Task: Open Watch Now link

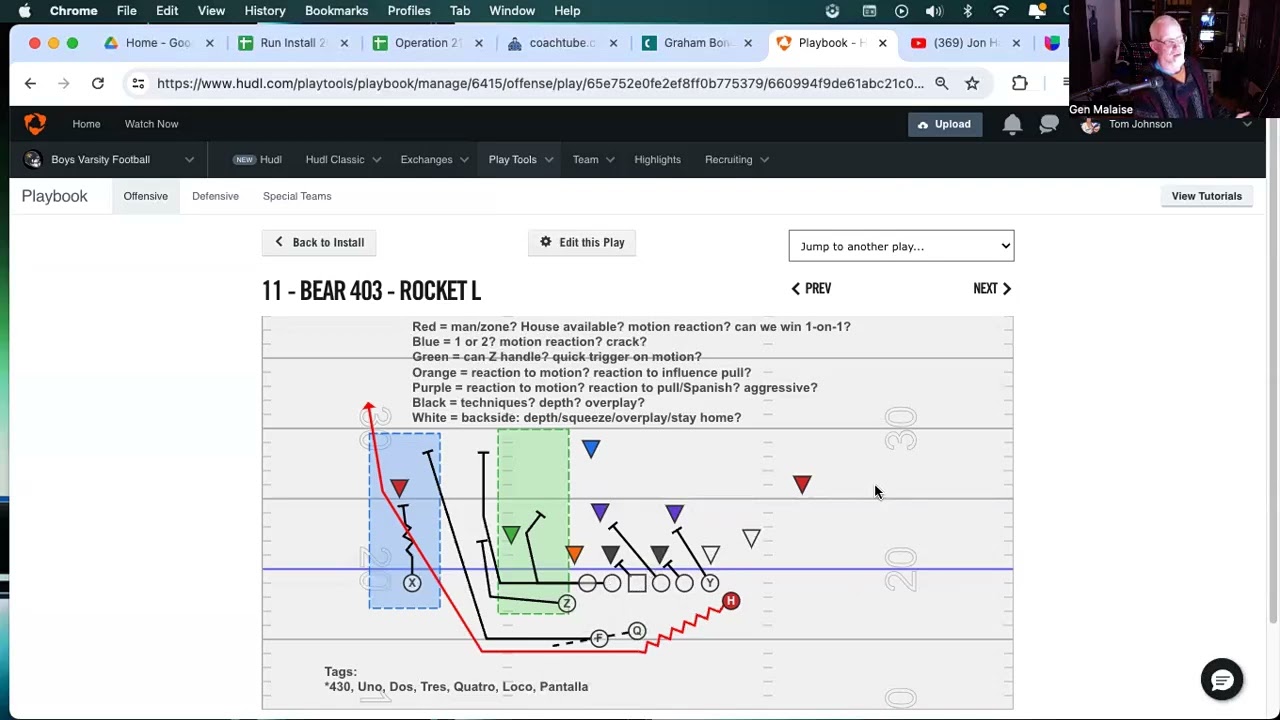Action: click(151, 124)
